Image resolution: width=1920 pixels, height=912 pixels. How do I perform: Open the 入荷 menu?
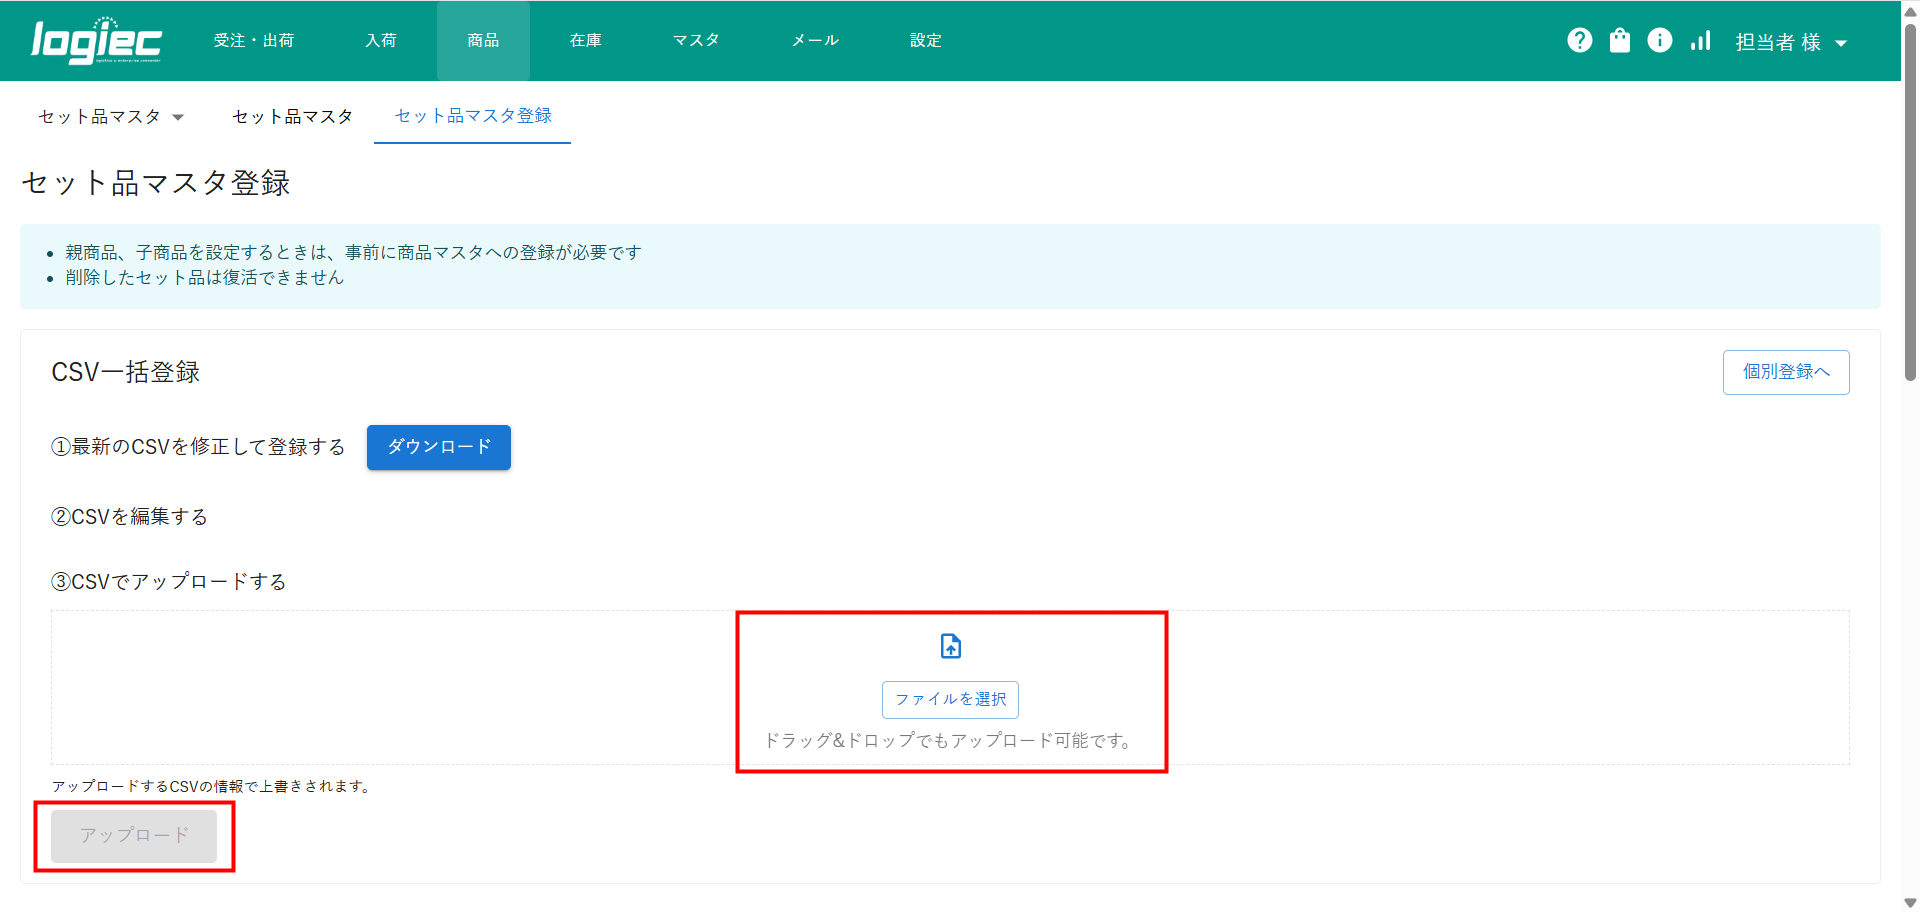[x=381, y=41]
